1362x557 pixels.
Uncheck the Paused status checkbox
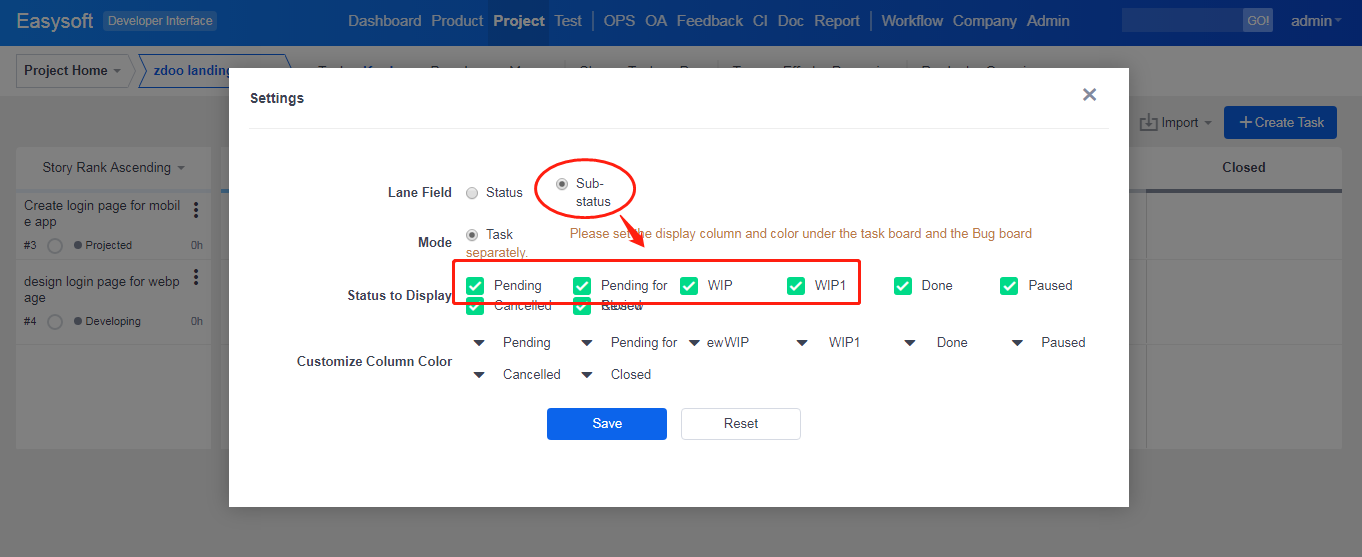(x=1010, y=286)
